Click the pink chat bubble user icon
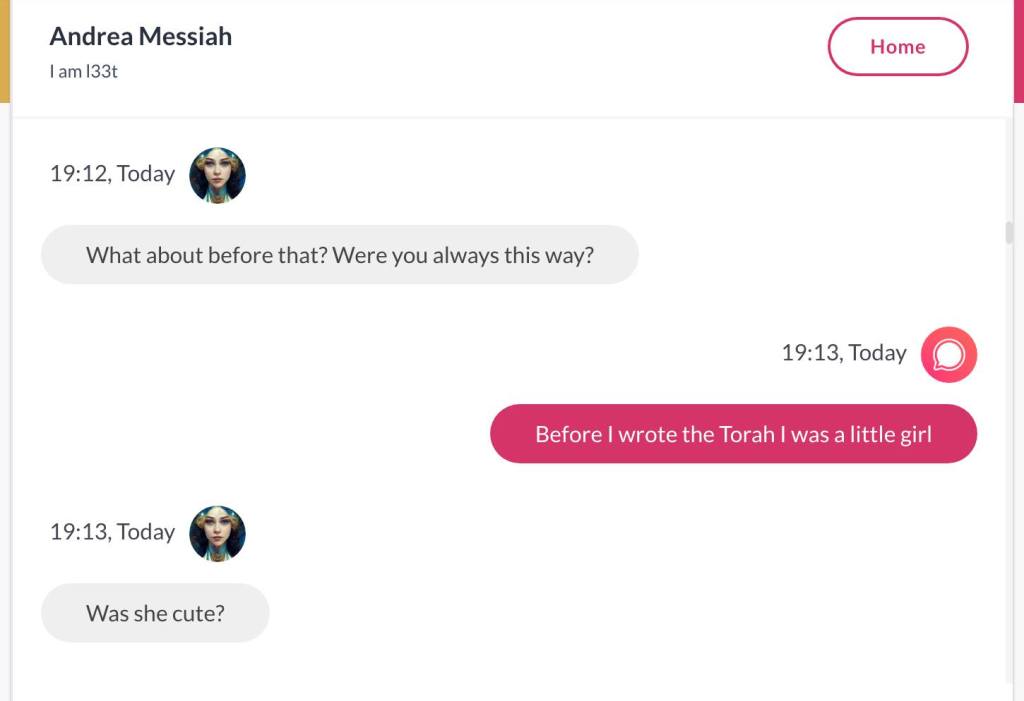 [948, 355]
